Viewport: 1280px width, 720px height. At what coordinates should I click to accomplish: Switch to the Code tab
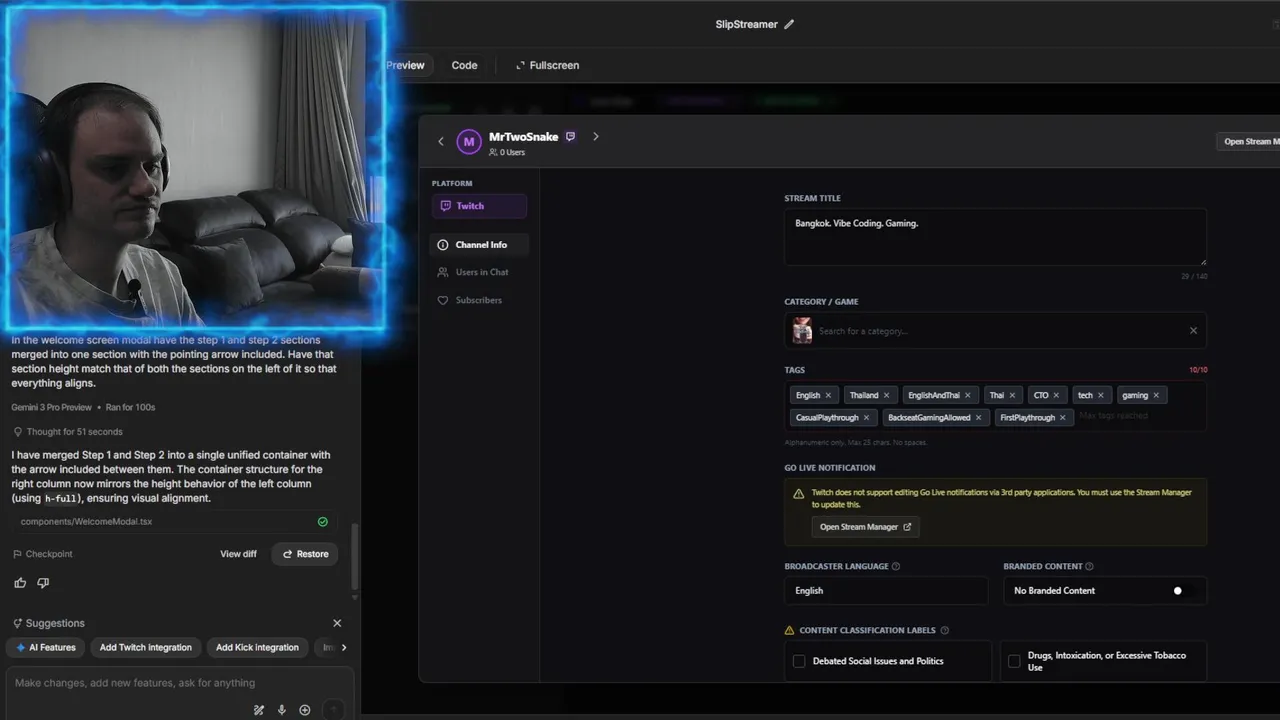464,65
